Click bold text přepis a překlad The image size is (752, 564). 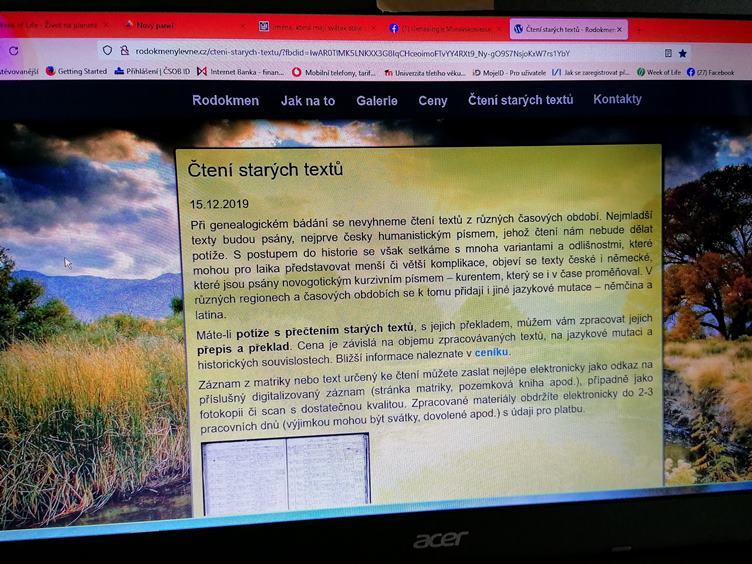tap(243, 348)
